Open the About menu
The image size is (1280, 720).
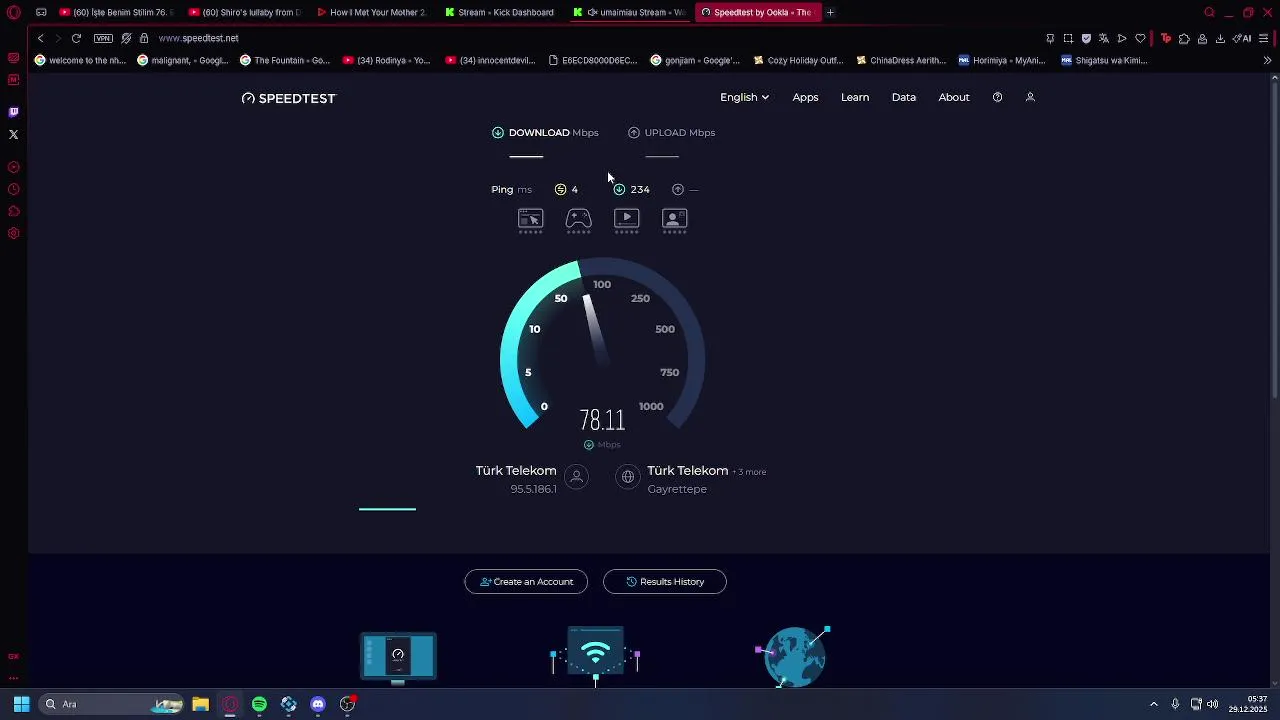click(x=954, y=97)
